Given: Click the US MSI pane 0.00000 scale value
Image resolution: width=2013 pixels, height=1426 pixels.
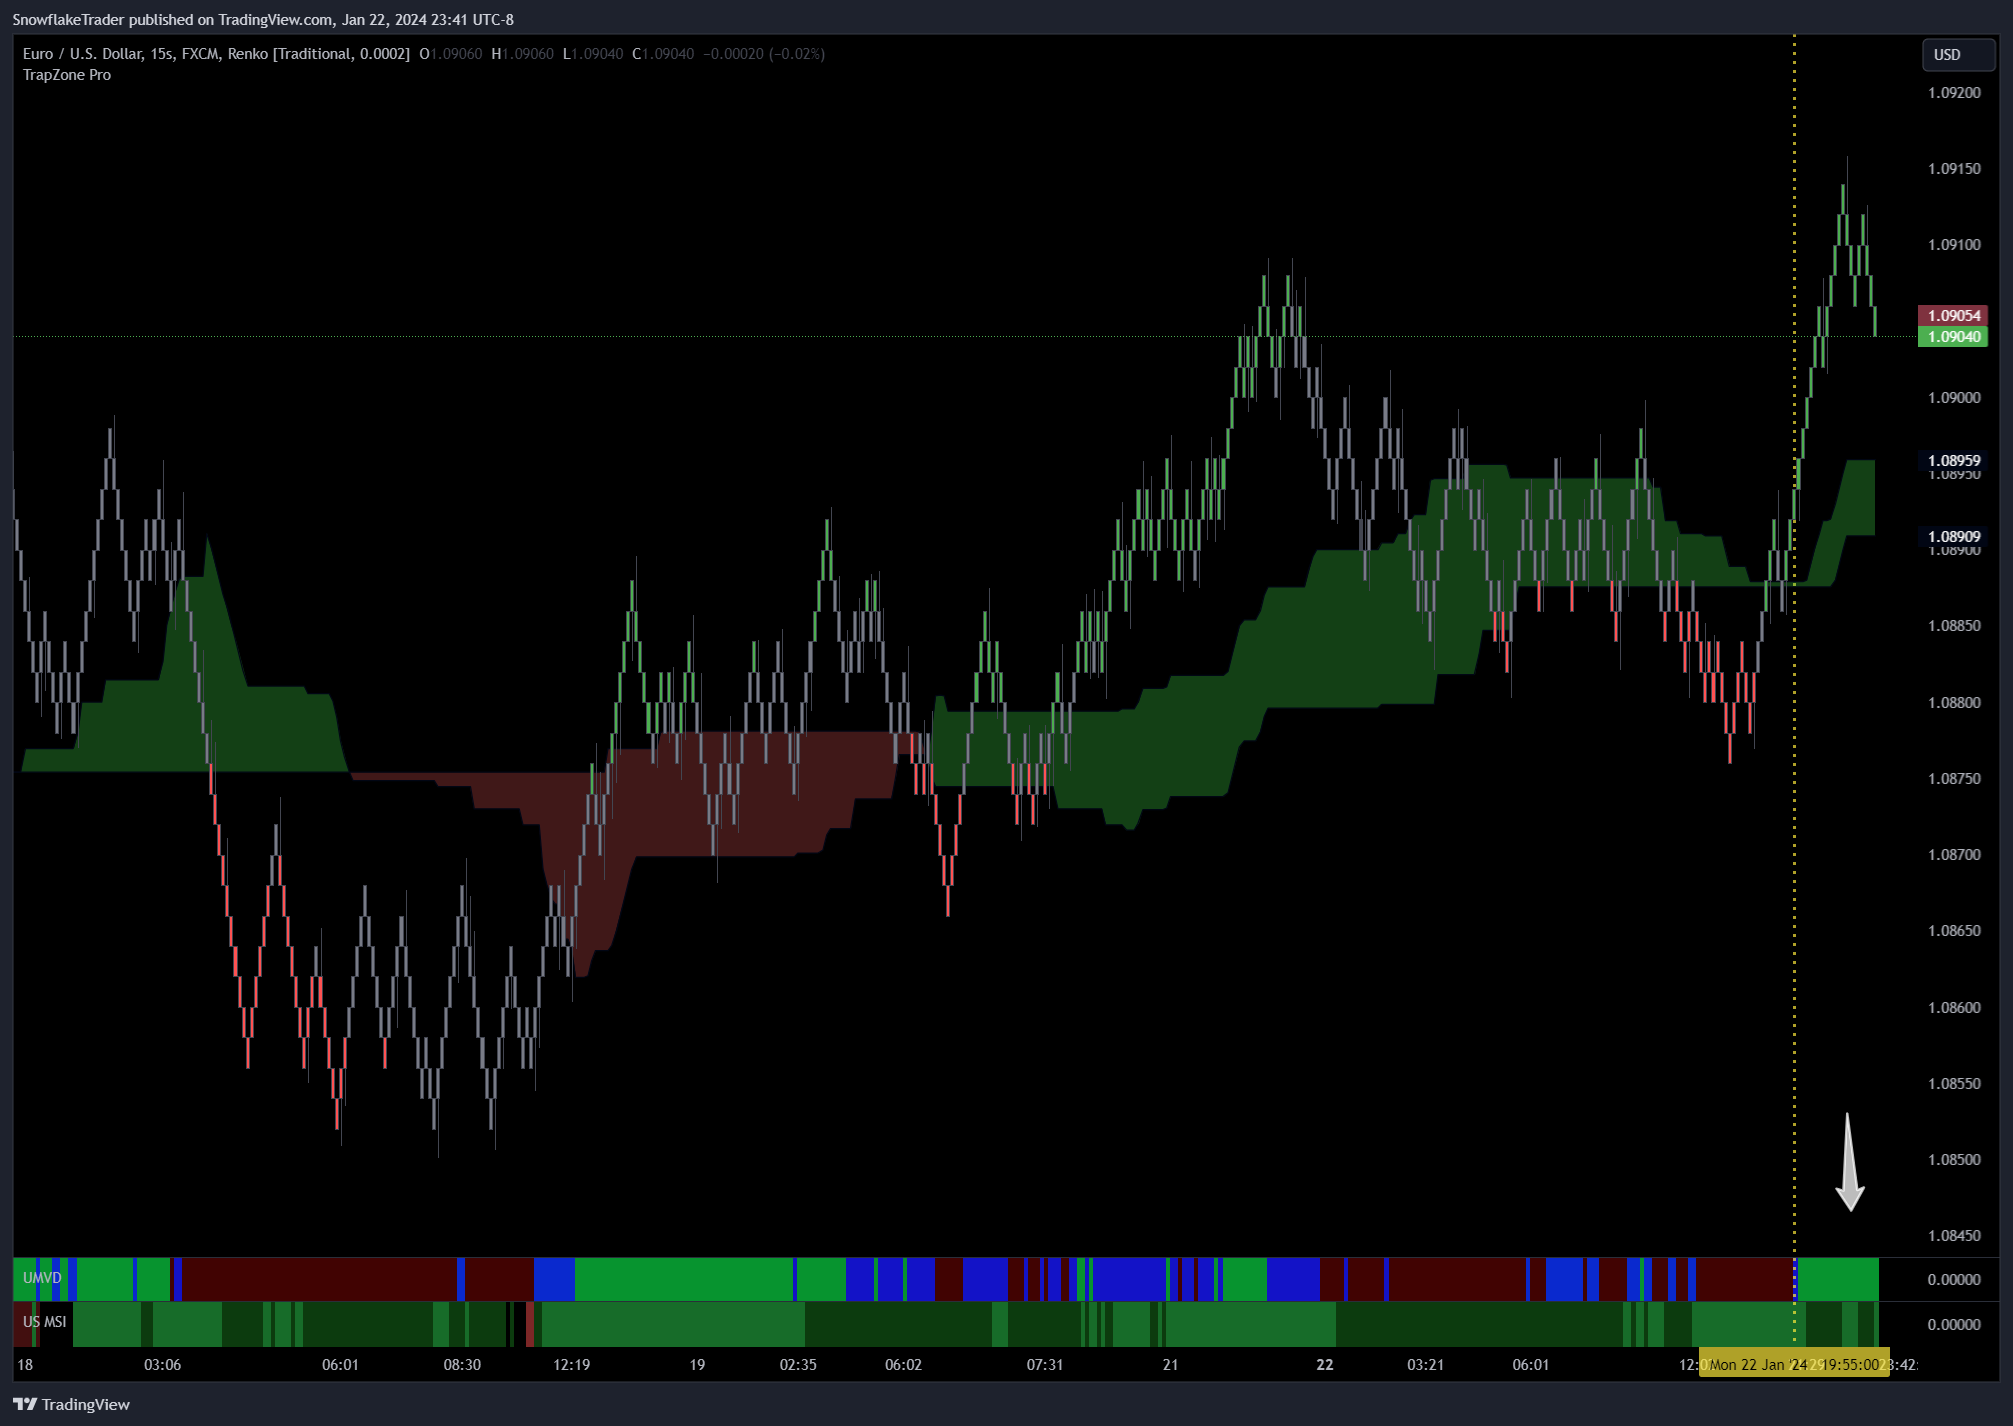Looking at the screenshot, I should [1954, 1325].
